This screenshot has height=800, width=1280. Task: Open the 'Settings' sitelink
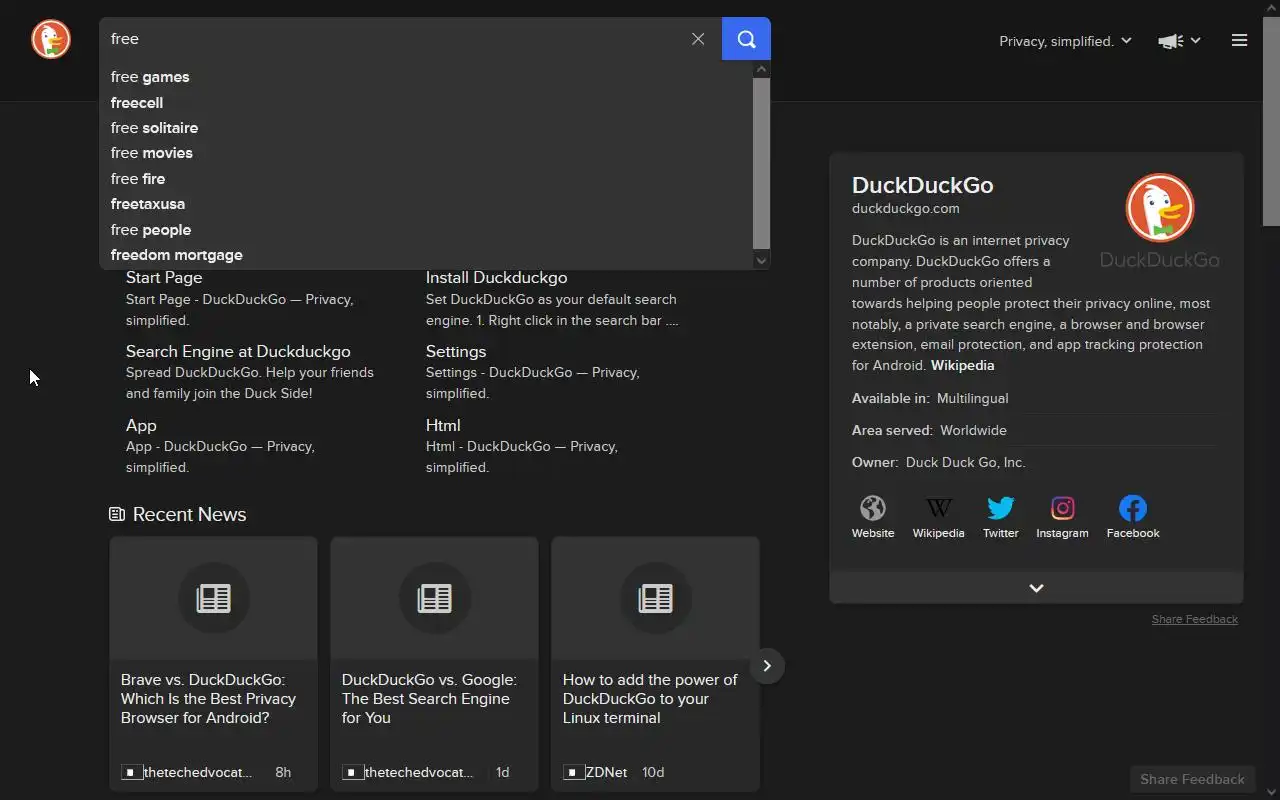click(x=456, y=352)
